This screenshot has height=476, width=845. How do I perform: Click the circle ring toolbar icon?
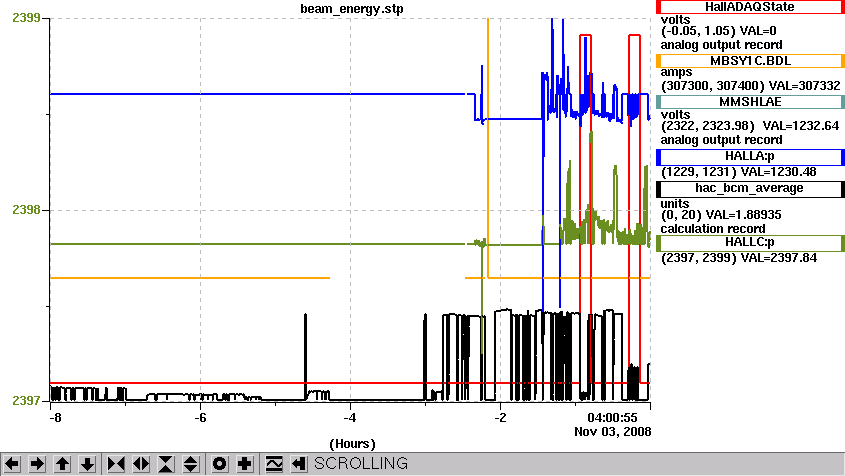[219, 464]
